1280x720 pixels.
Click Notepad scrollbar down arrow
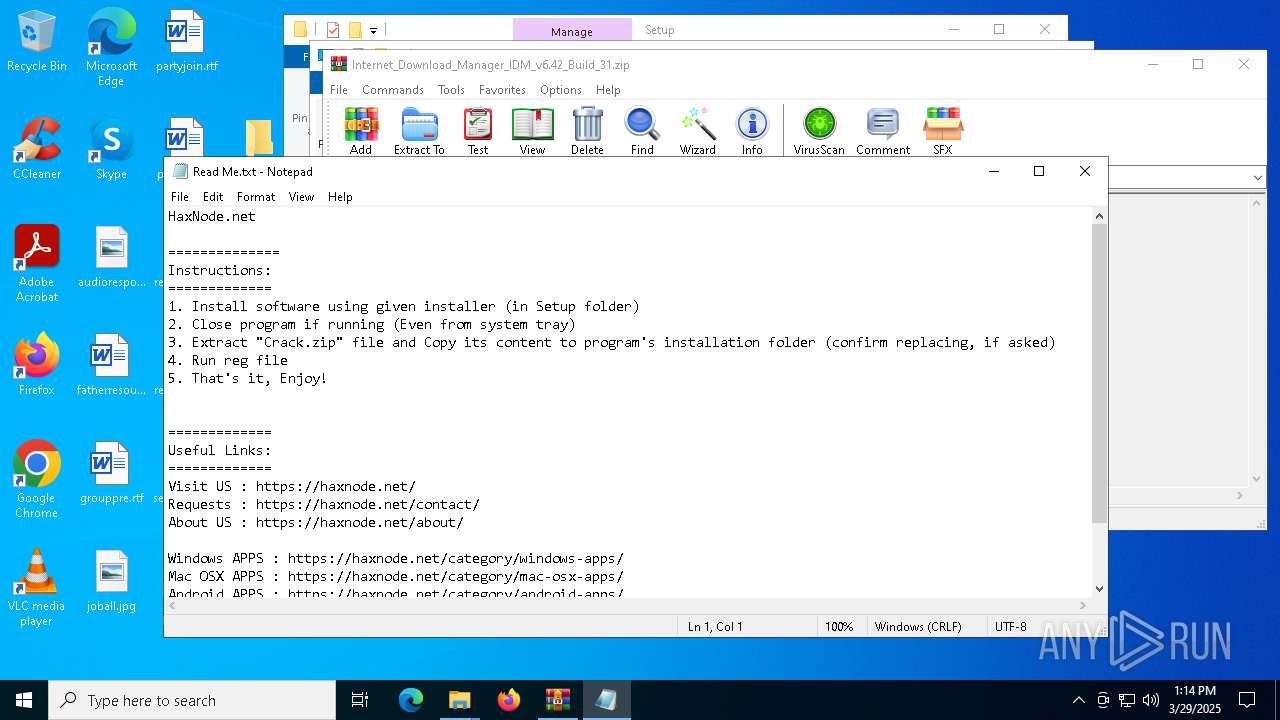1099,589
